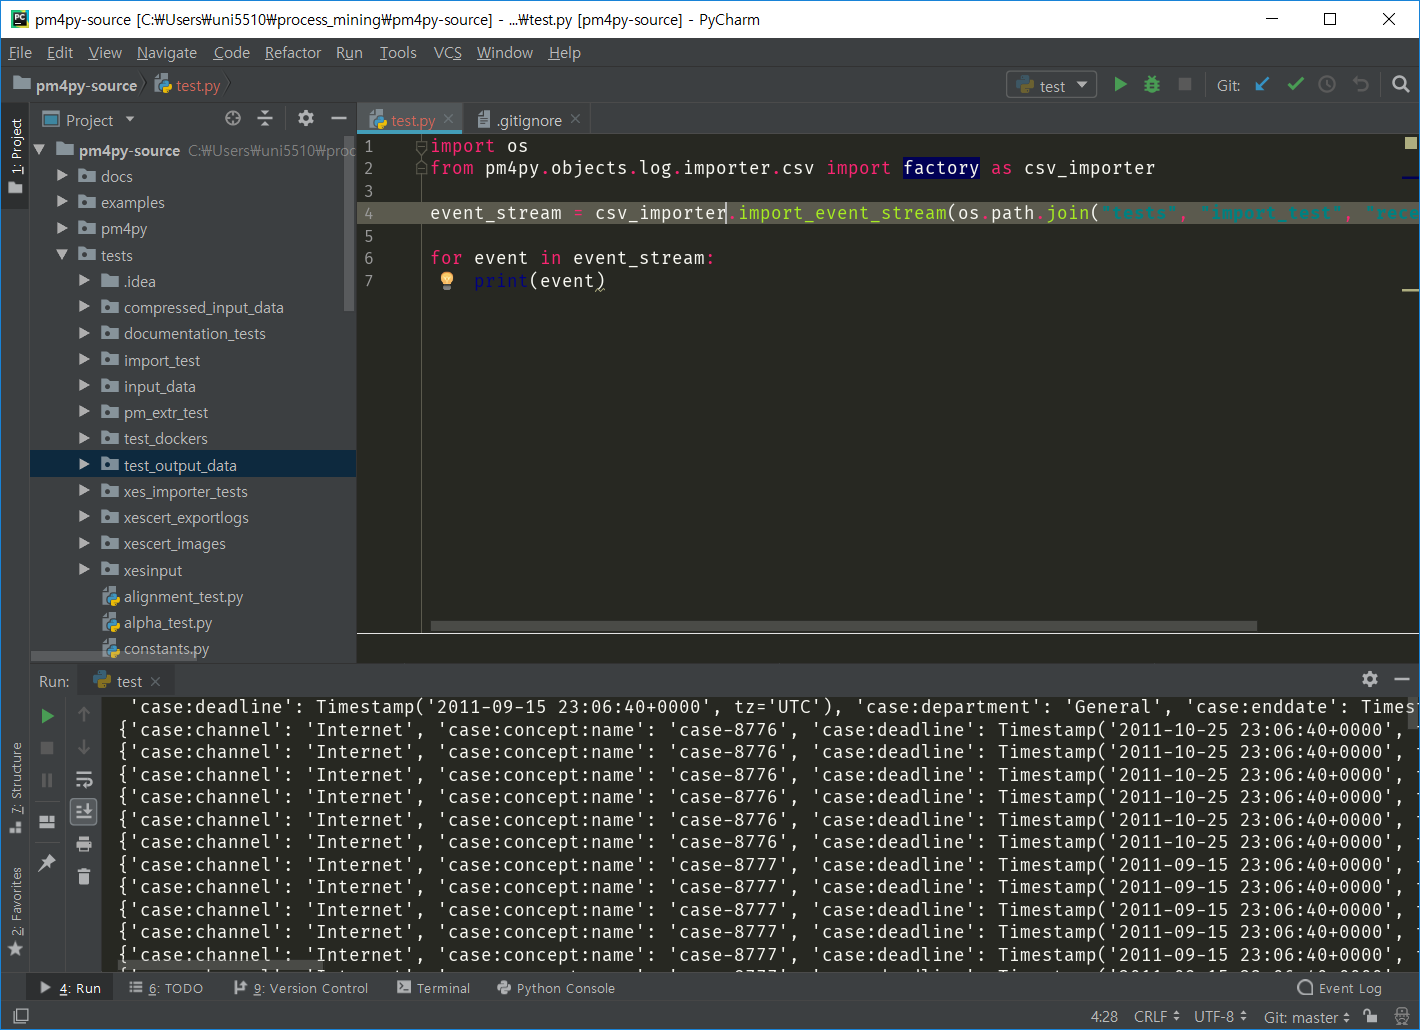Open the Refactor menu
This screenshot has width=1420, height=1030.
(x=293, y=53)
